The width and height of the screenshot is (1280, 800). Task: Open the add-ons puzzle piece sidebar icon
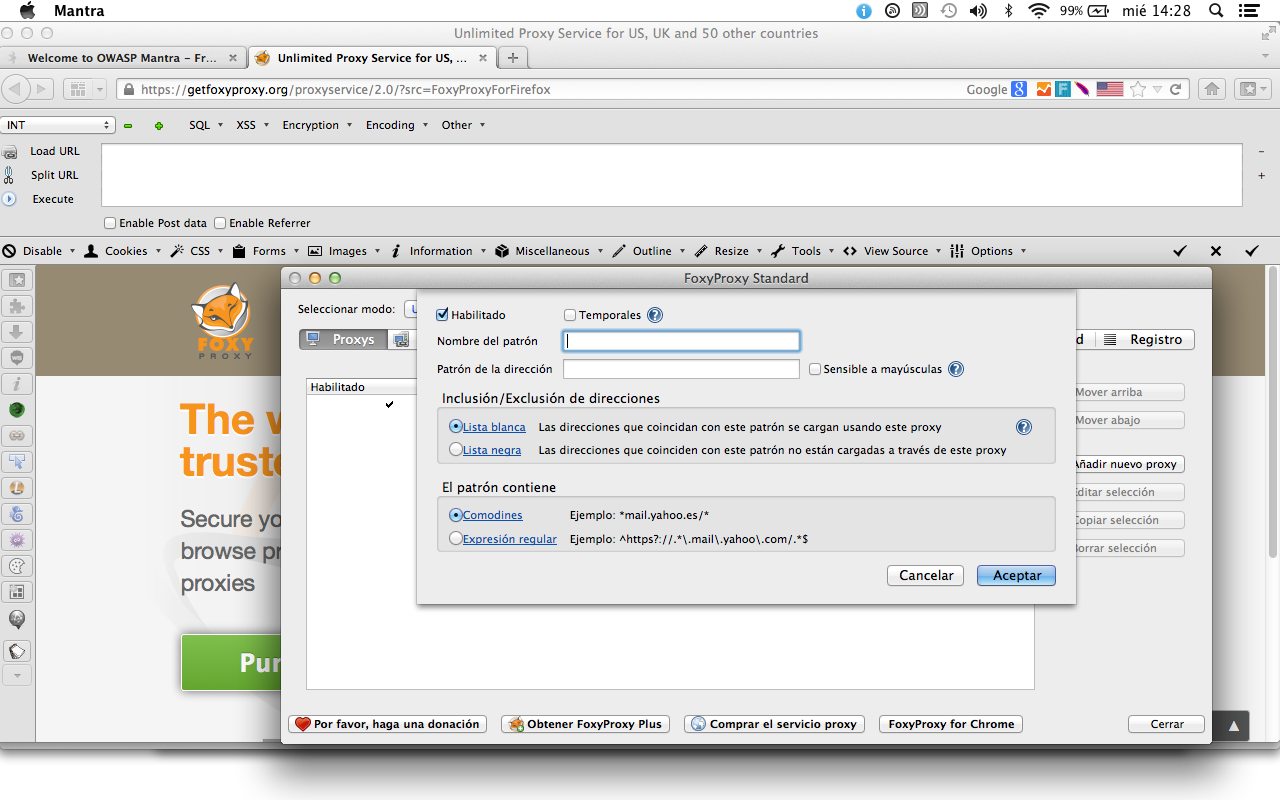(x=17, y=306)
